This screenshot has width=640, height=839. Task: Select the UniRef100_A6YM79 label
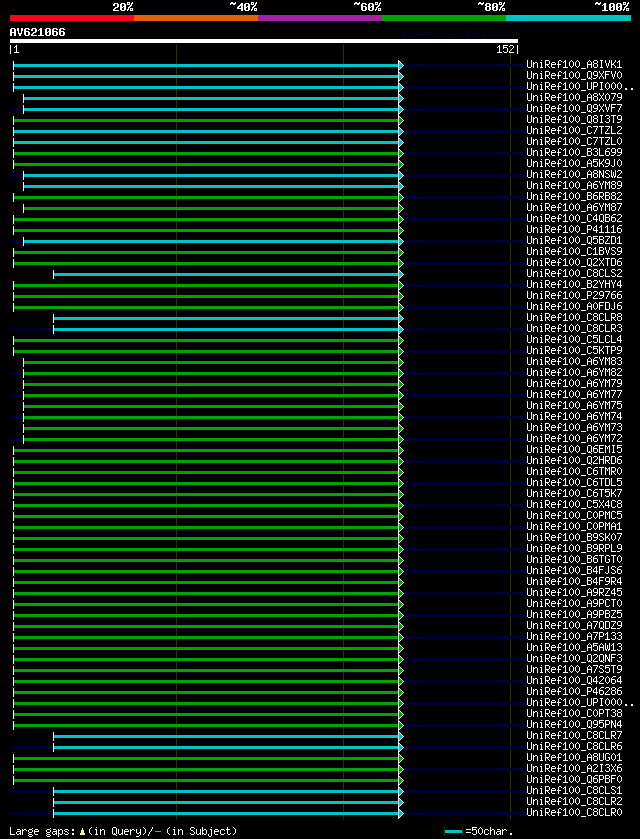point(575,384)
